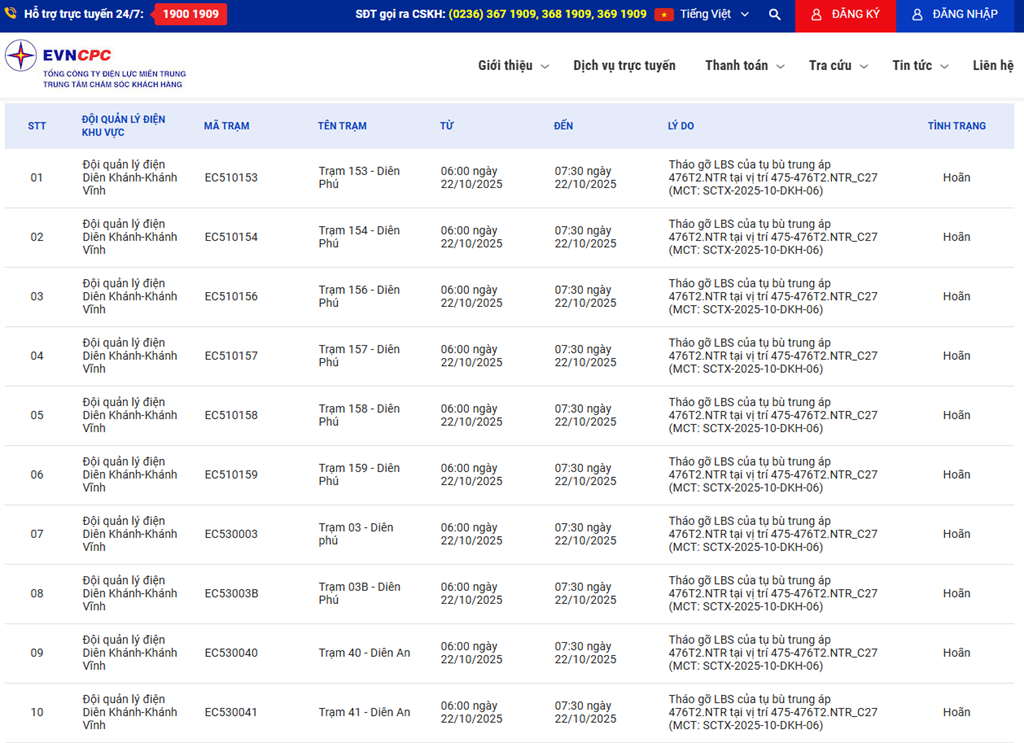Image resolution: width=1024 pixels, height=743 pixels.
Task: Open the Tiếng Việt language dropdown
Action: tap(714, 15)
